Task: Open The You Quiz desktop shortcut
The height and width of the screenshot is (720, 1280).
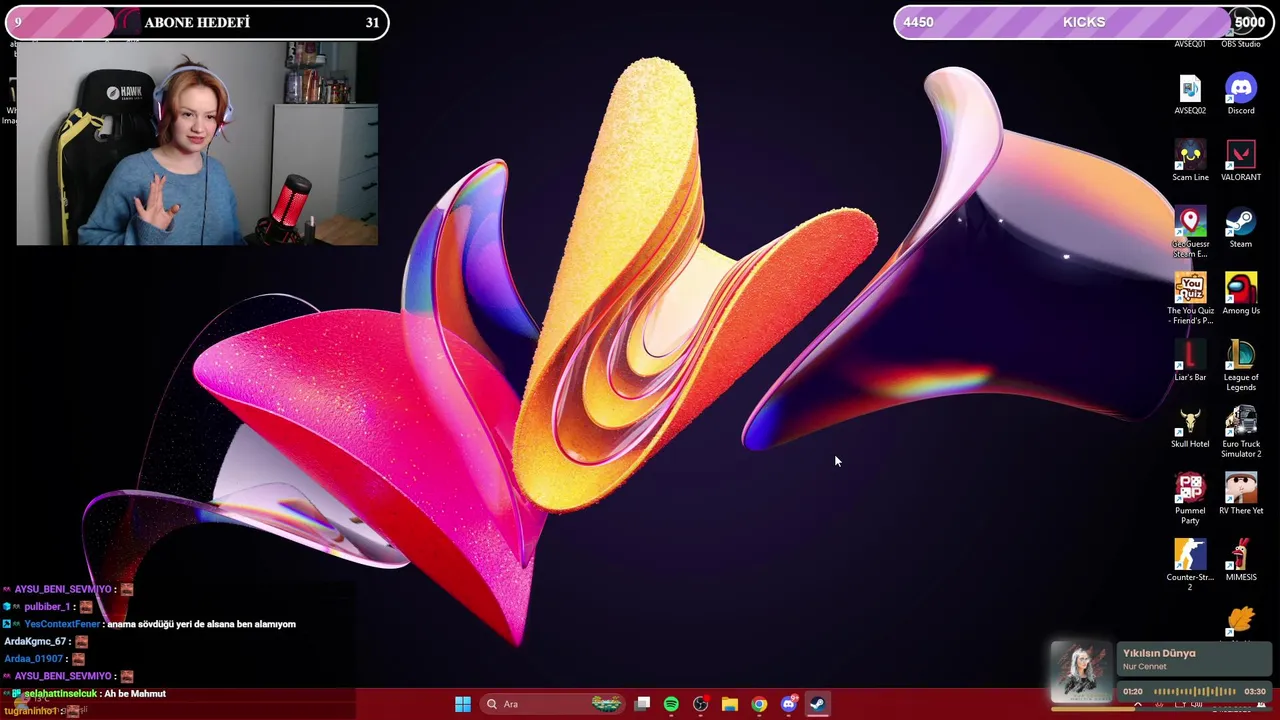Action: pos(1190,299)
